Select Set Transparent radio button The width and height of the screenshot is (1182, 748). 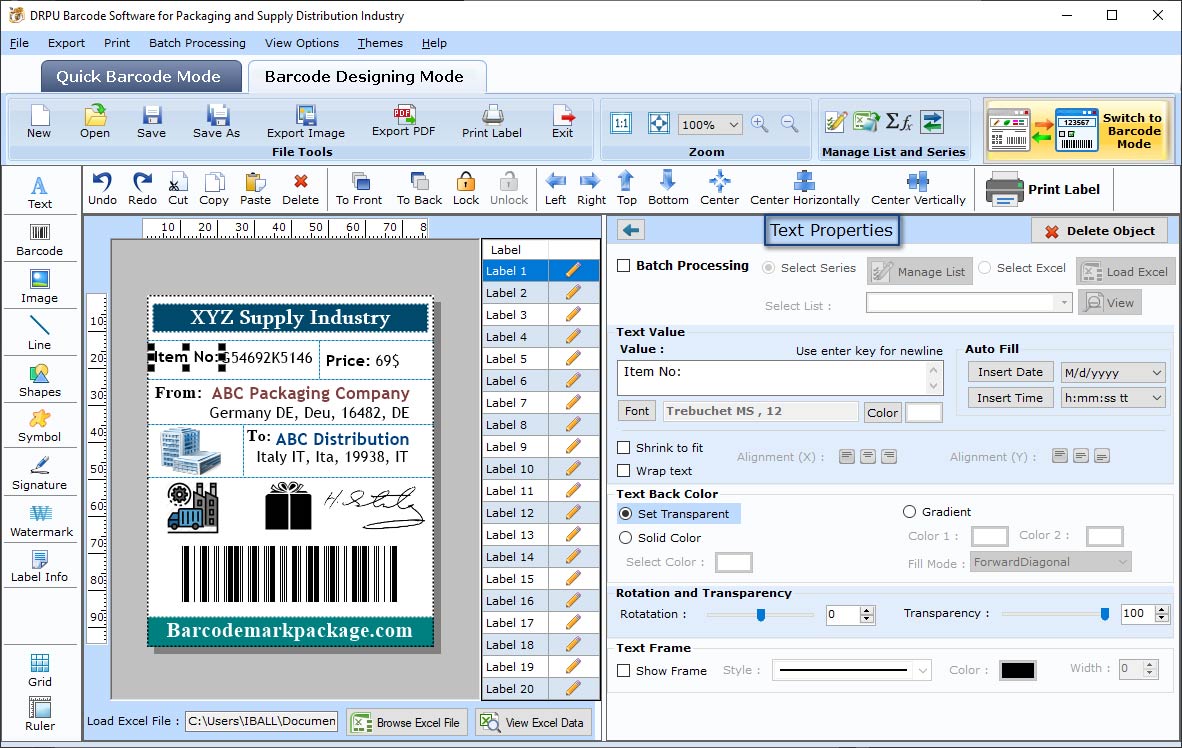[x=626, y=513]
